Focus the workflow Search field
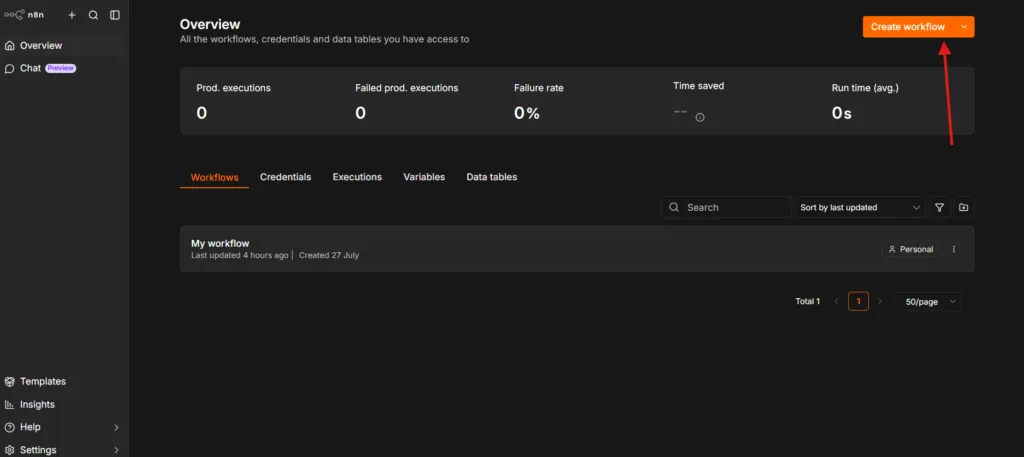The height and width of the screenshot is (457, 1024). point(726,208)
